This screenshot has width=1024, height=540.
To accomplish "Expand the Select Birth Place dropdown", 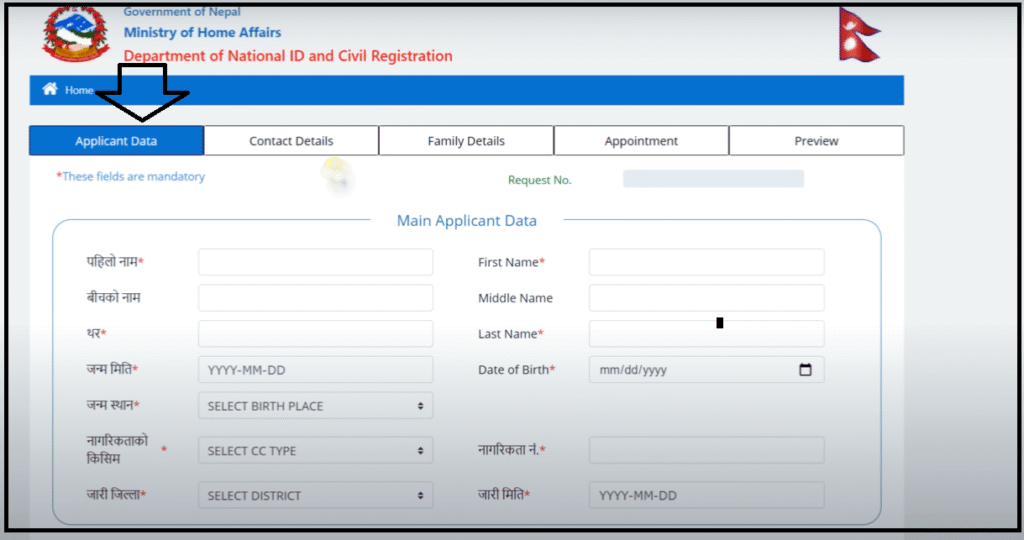I will click(x=315, y=406).
